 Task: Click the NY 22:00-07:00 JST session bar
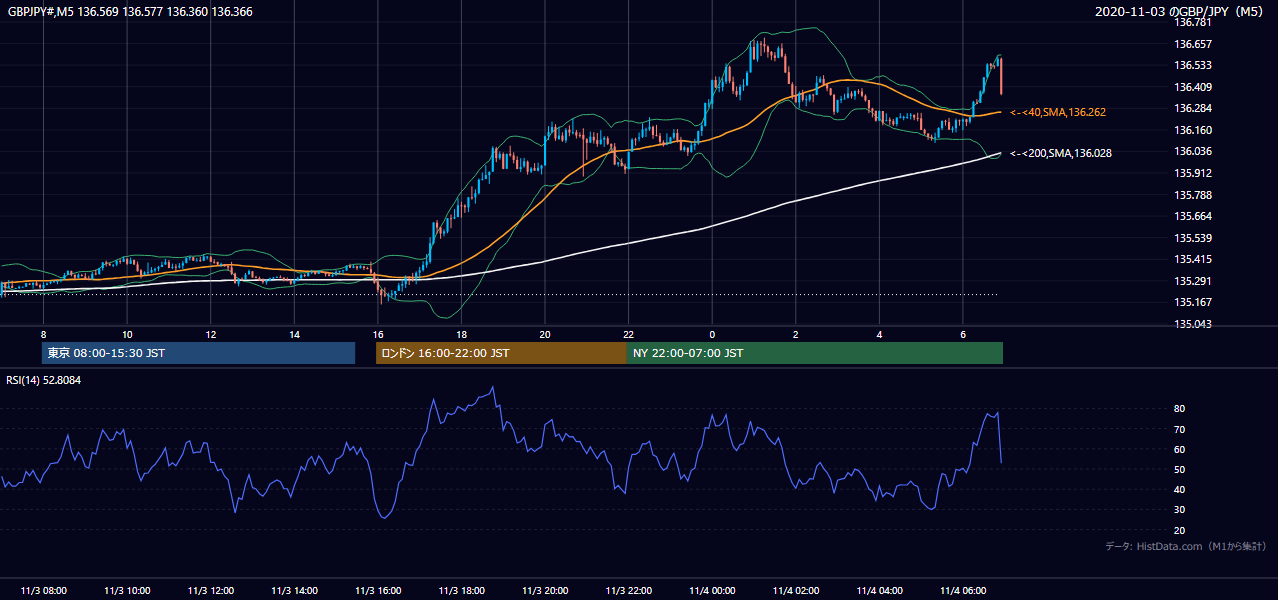815,353
